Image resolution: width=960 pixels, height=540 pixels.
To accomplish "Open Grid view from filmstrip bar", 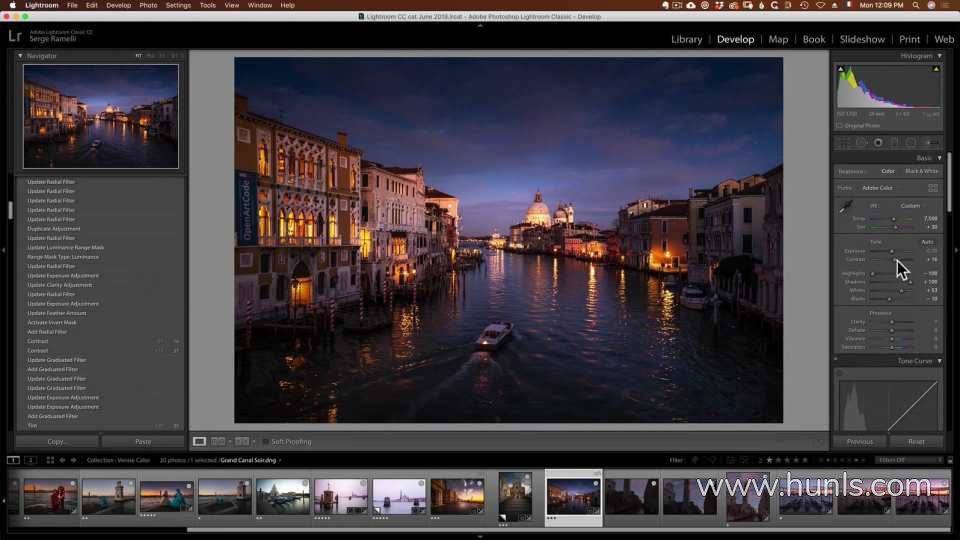I will [x=50, y=460].
